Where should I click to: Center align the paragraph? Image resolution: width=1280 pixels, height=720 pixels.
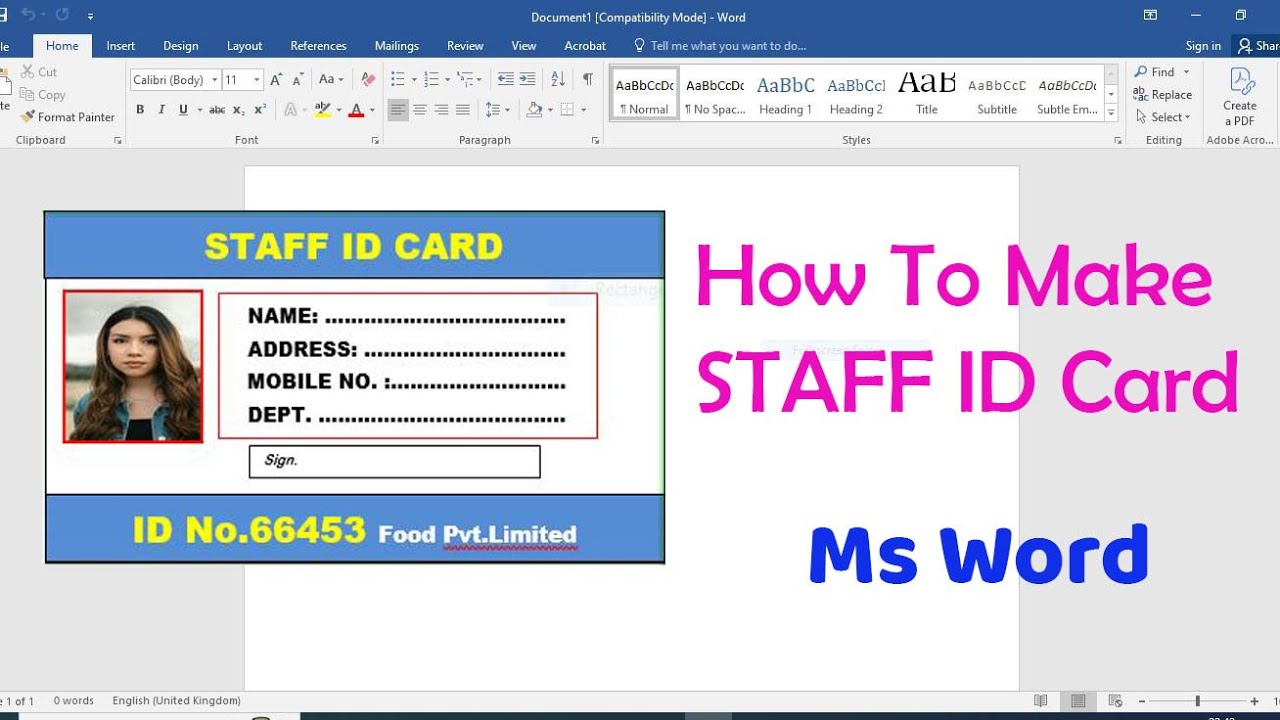click(420, 110)
